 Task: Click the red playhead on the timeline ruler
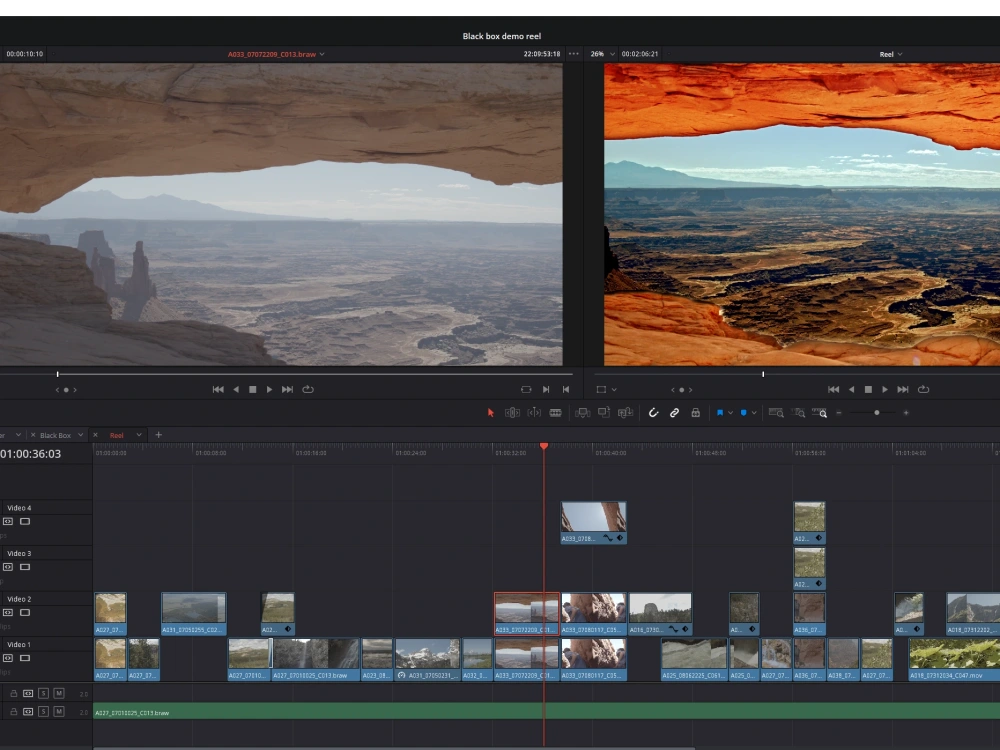point(544,446)
